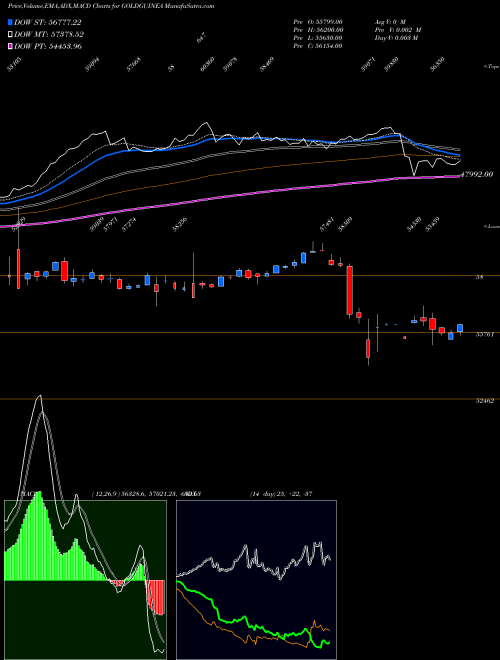Click the 47992.00 EMA price label

[x=476, y=174]
